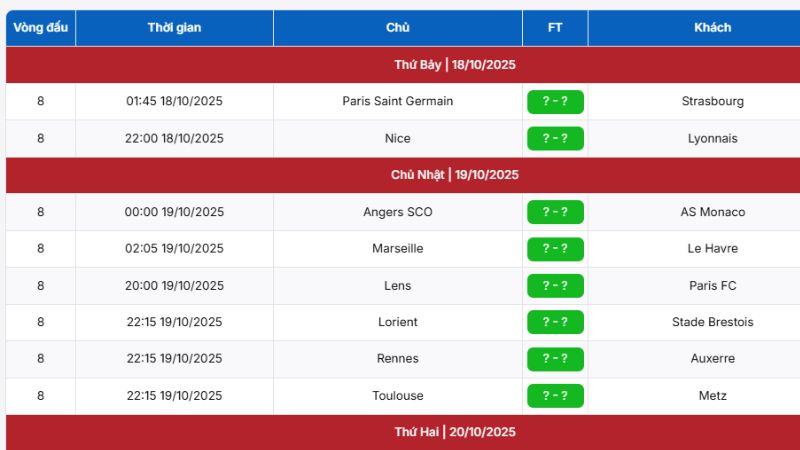
Task: Click the Thứ Hai 20/10/2025 date bar
Action: [455, 432]
